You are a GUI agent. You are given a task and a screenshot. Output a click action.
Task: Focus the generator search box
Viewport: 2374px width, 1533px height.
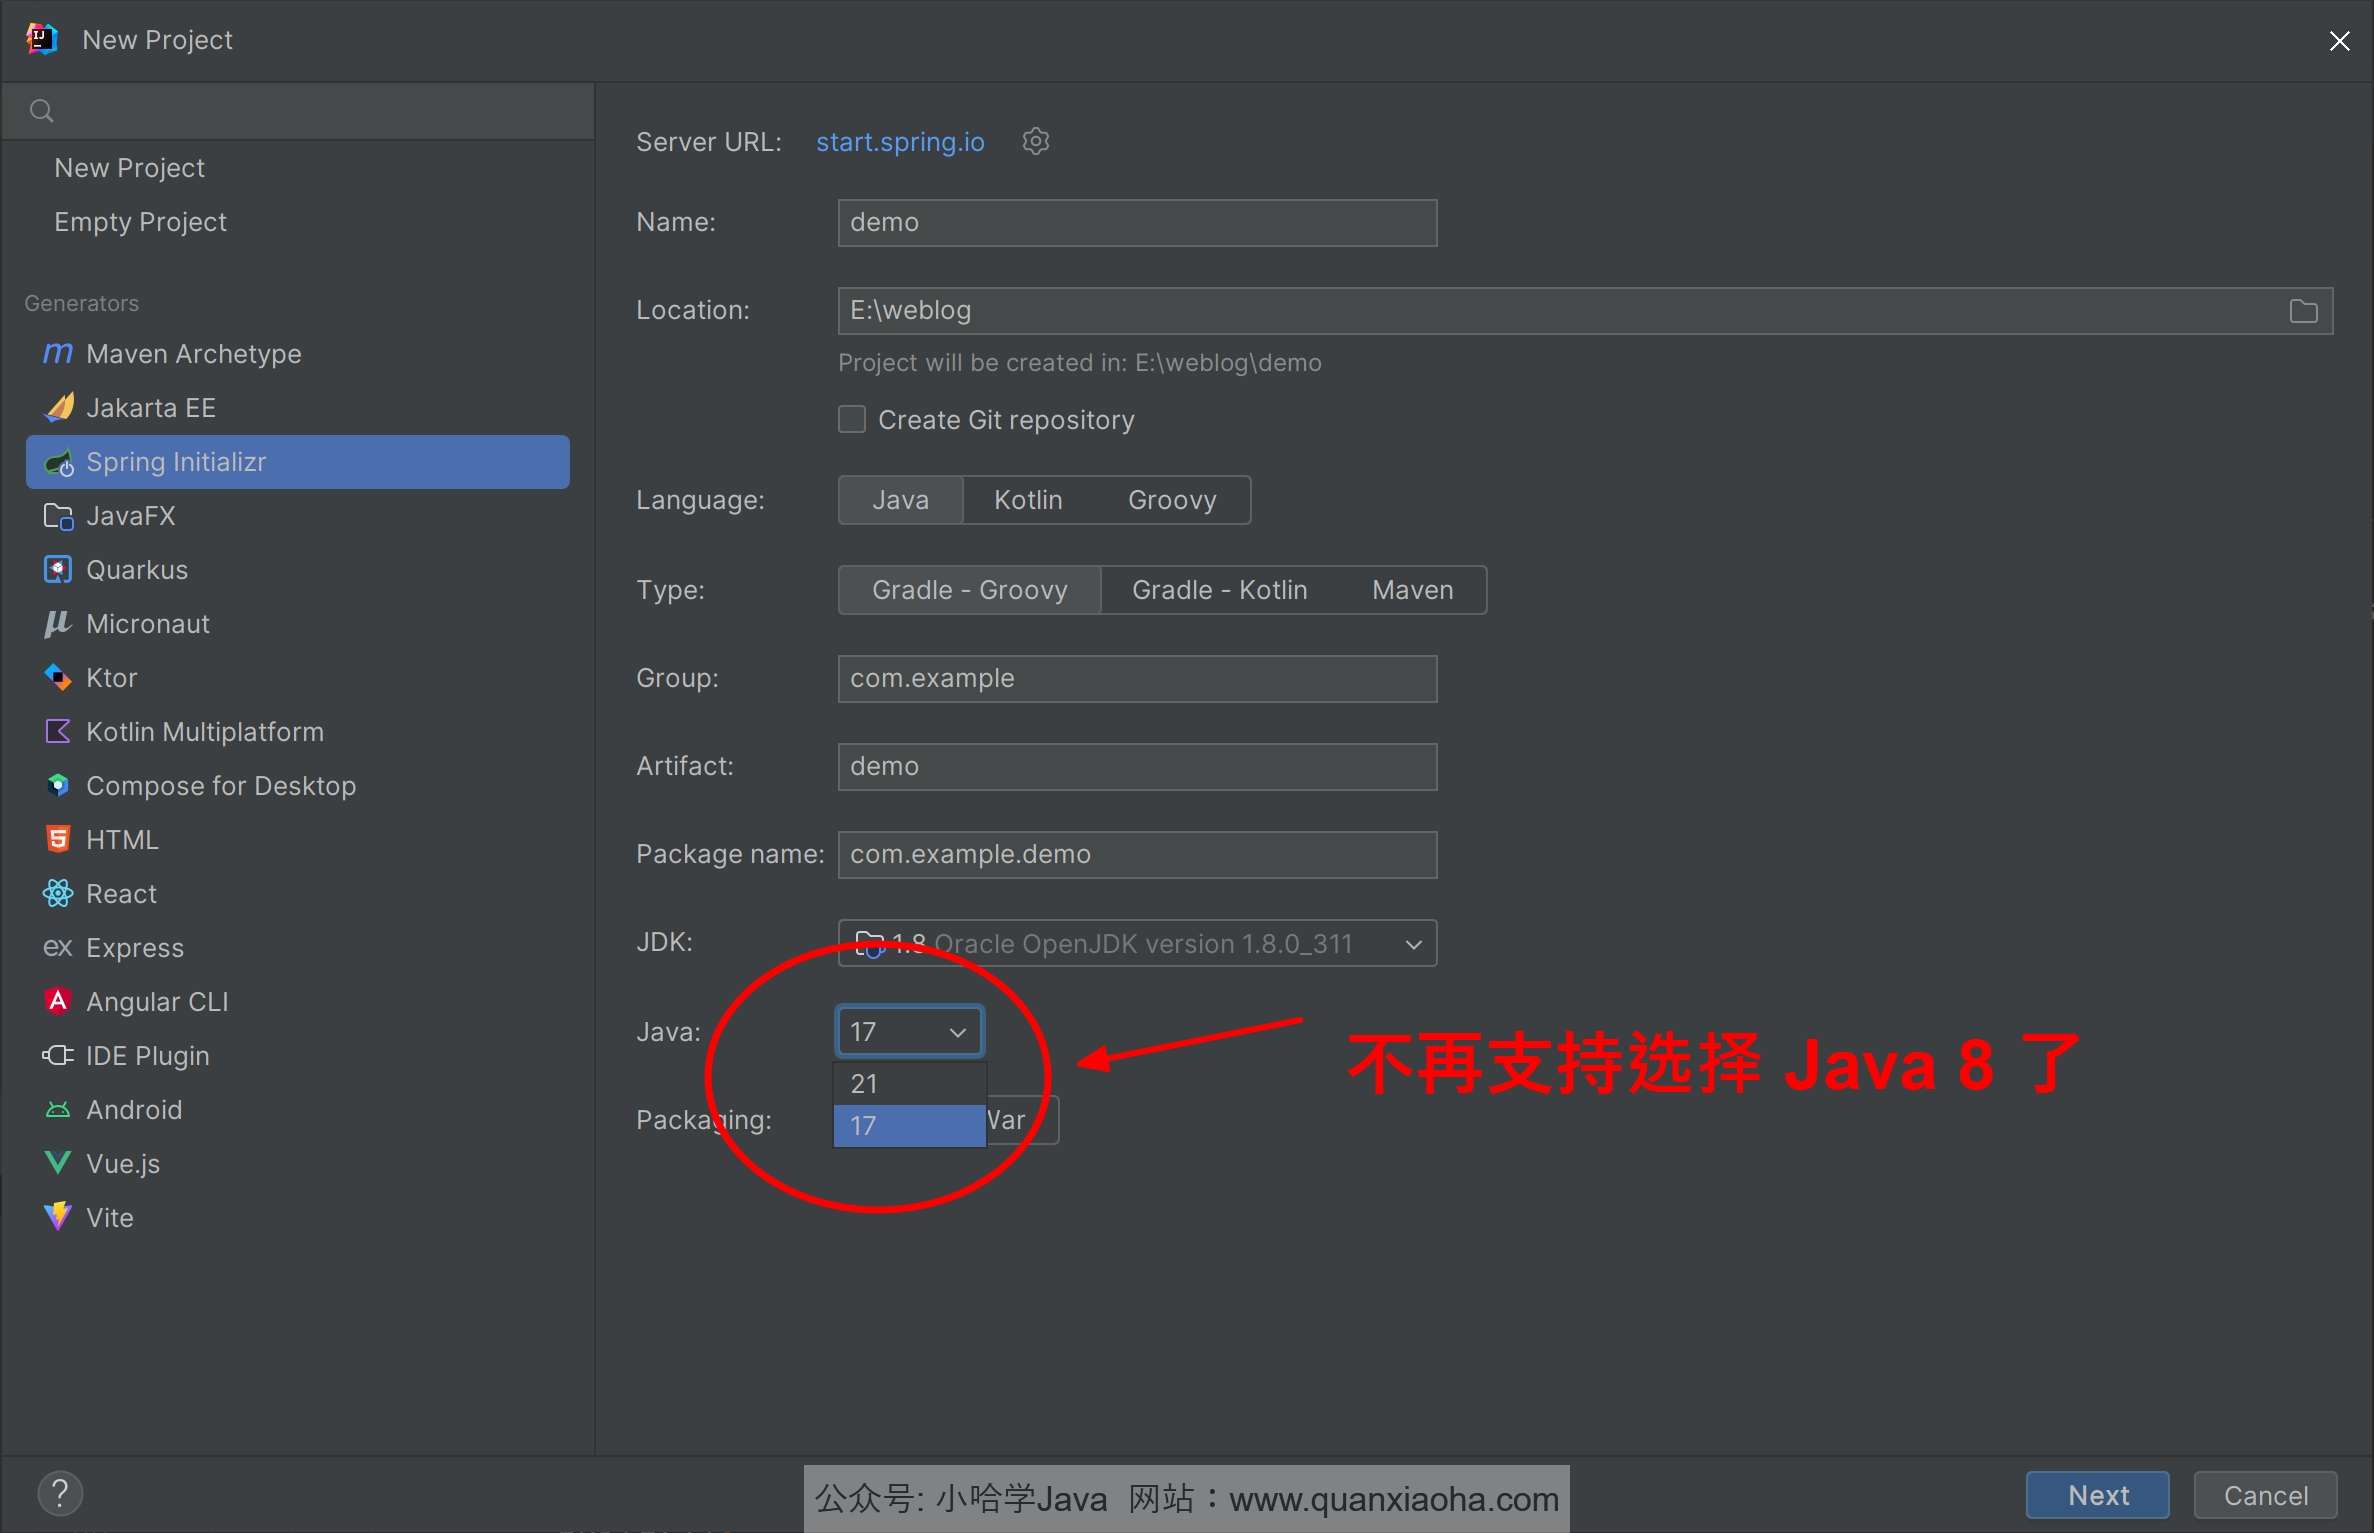[x=298, y=111]
